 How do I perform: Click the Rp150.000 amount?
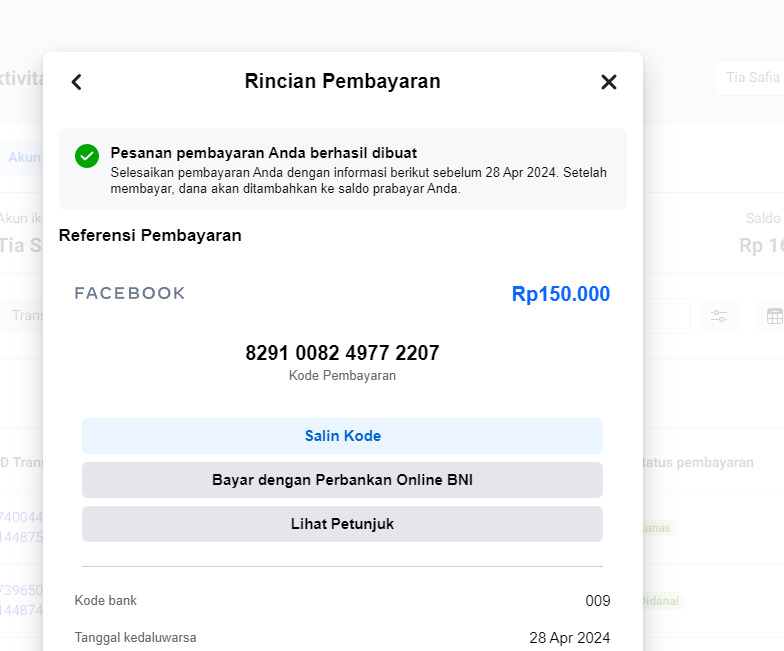point(560,294)
